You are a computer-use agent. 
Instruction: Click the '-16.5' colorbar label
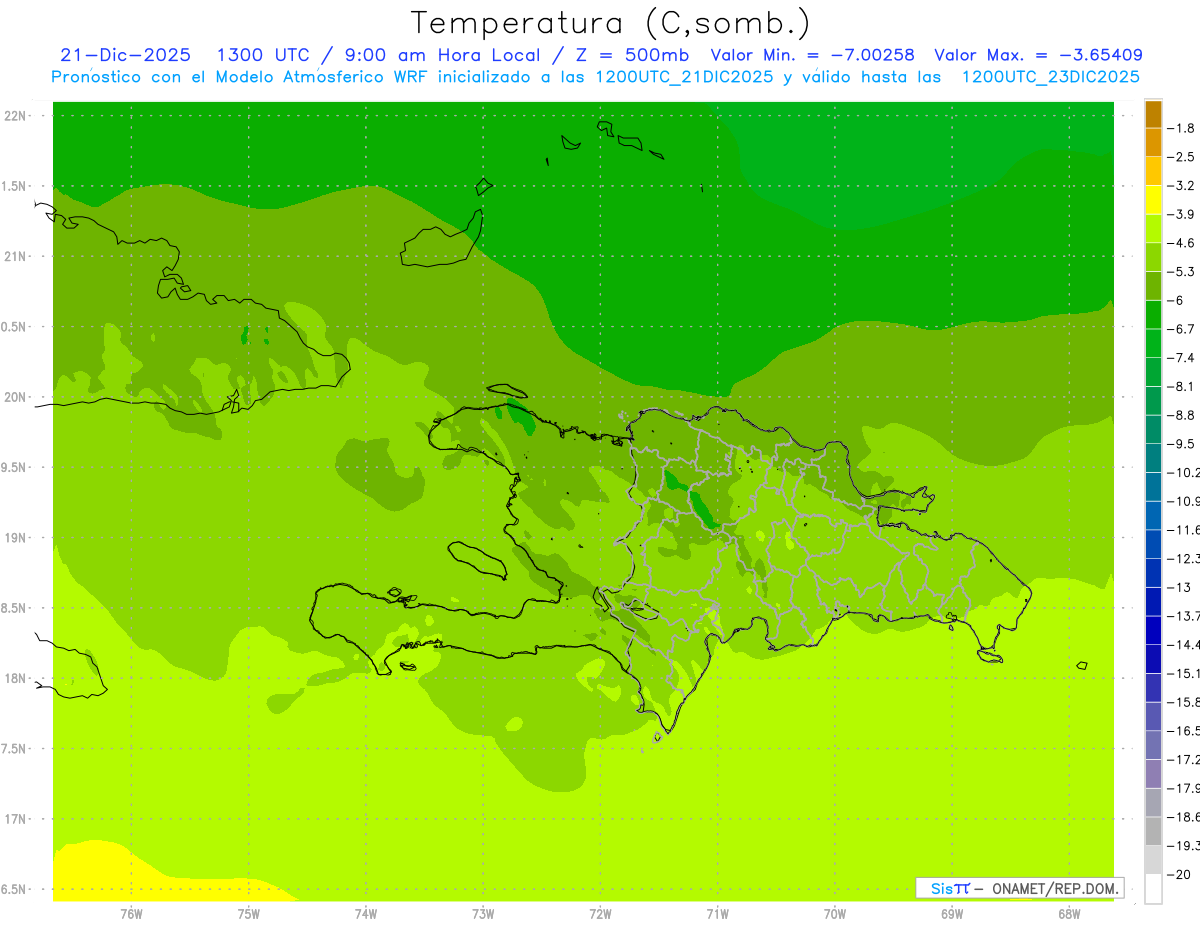pyautogui.click(x=1184, y=731)
